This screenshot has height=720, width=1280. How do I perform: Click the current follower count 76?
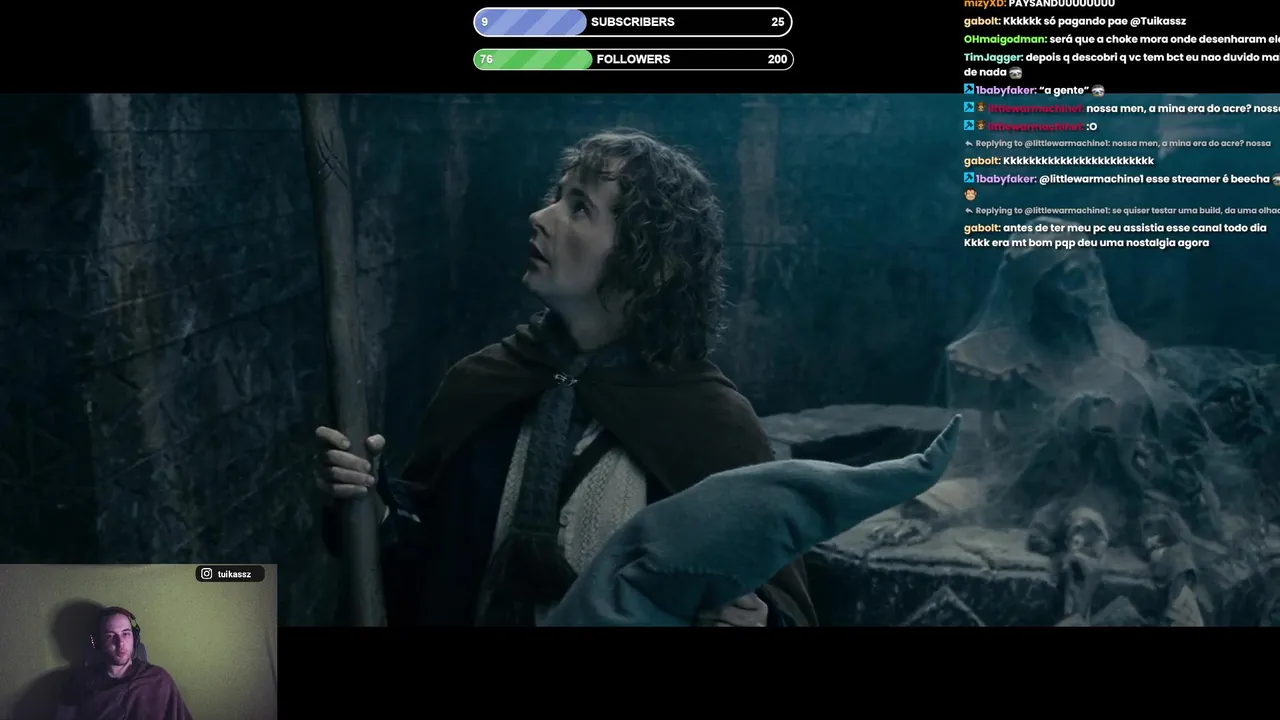point(486,59)
